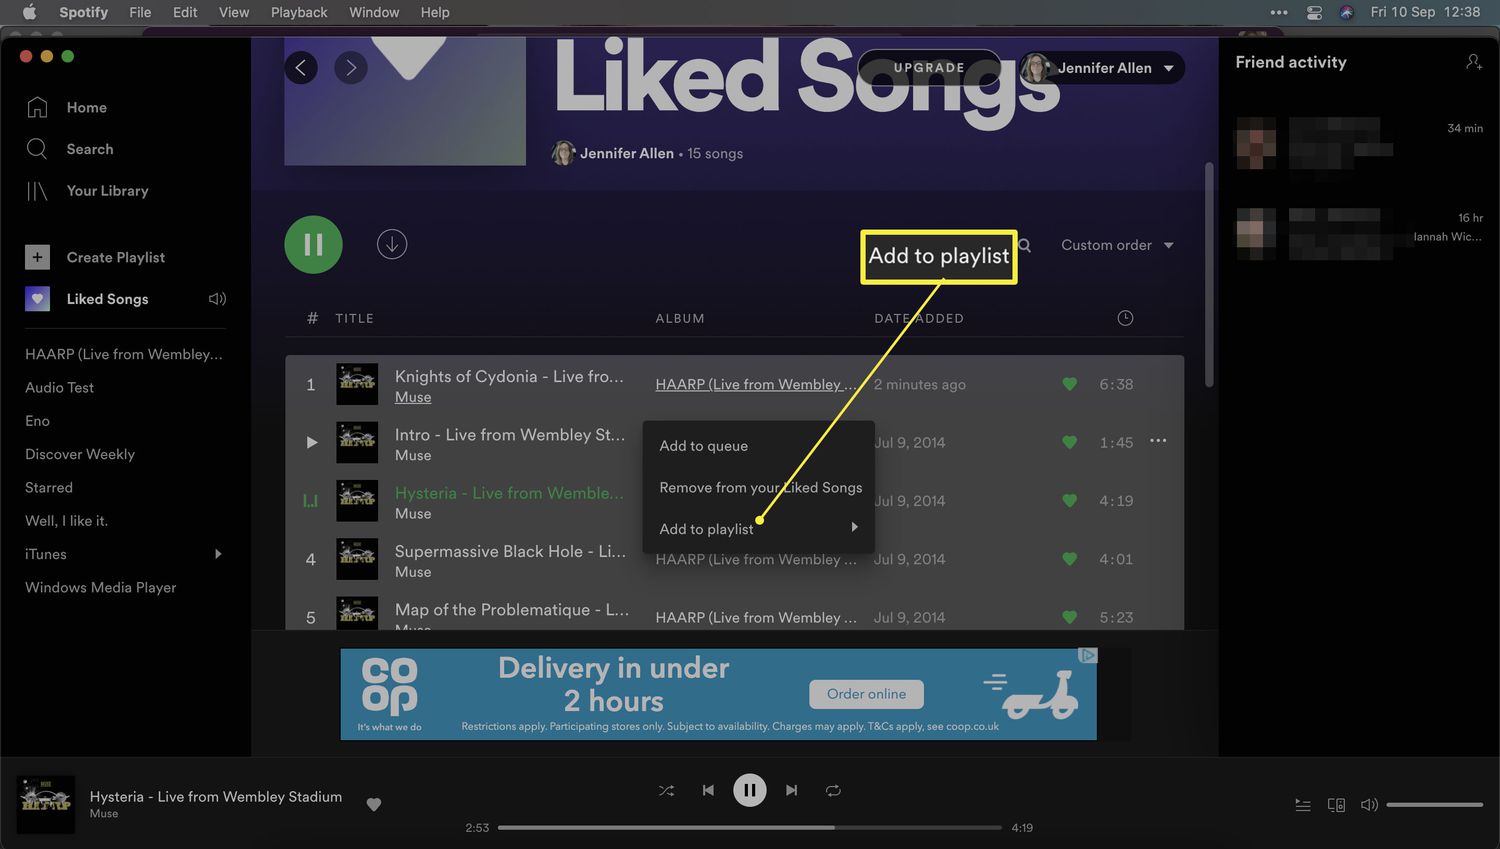
Task: Pause using the player bar button
Action: coord(750,790)
